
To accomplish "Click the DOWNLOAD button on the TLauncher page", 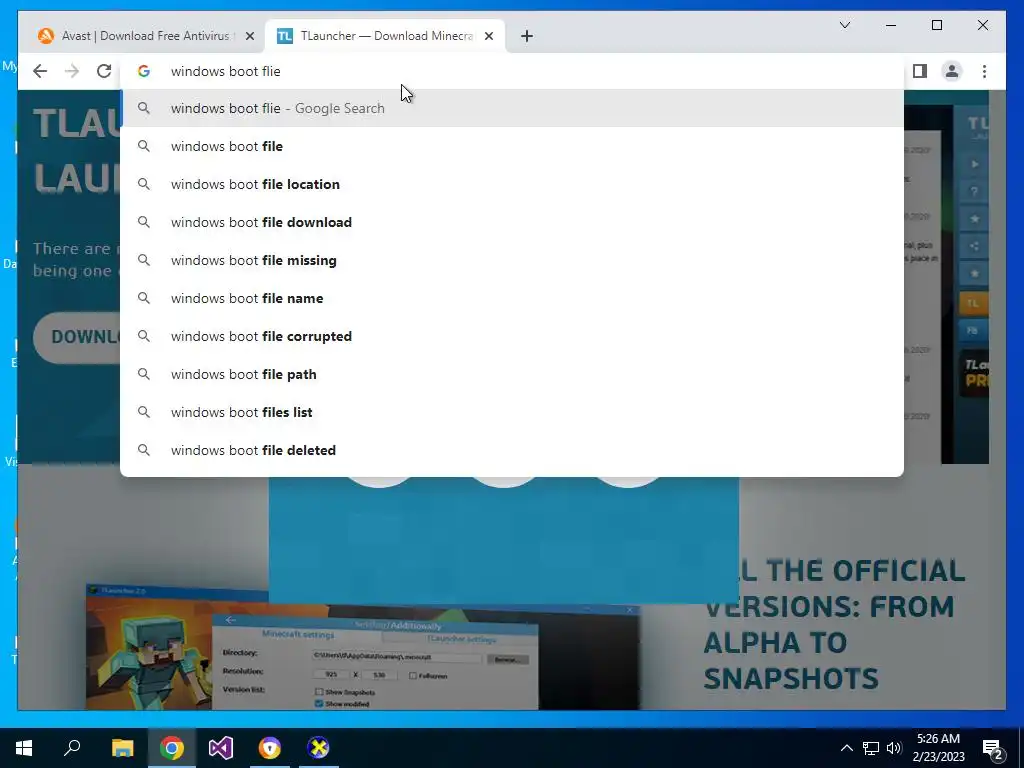I will (77, 337).
